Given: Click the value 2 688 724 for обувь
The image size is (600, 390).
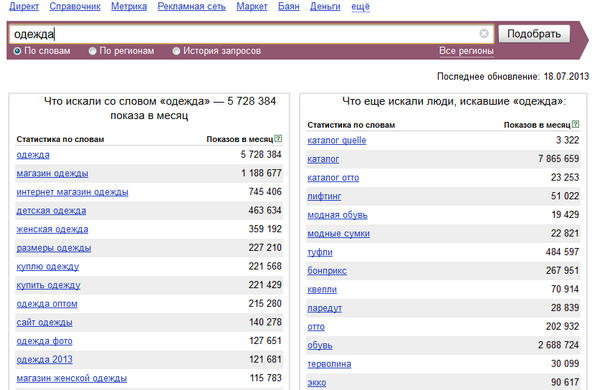Looking at the screenshot, I should [558, 345].
